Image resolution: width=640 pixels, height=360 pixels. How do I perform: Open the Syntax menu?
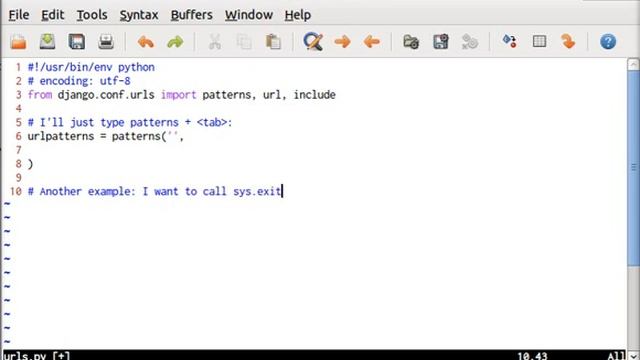139,15
